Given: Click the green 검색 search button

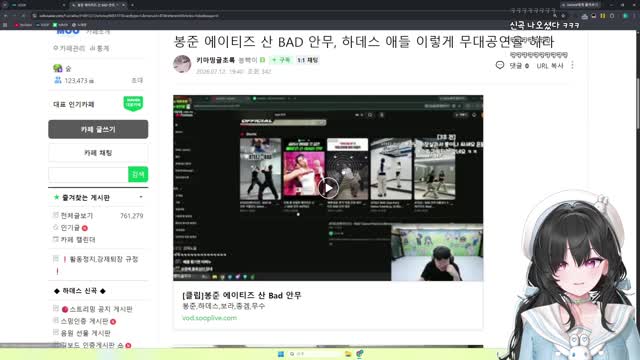Looking at the screenshot, I should [138, 174].
